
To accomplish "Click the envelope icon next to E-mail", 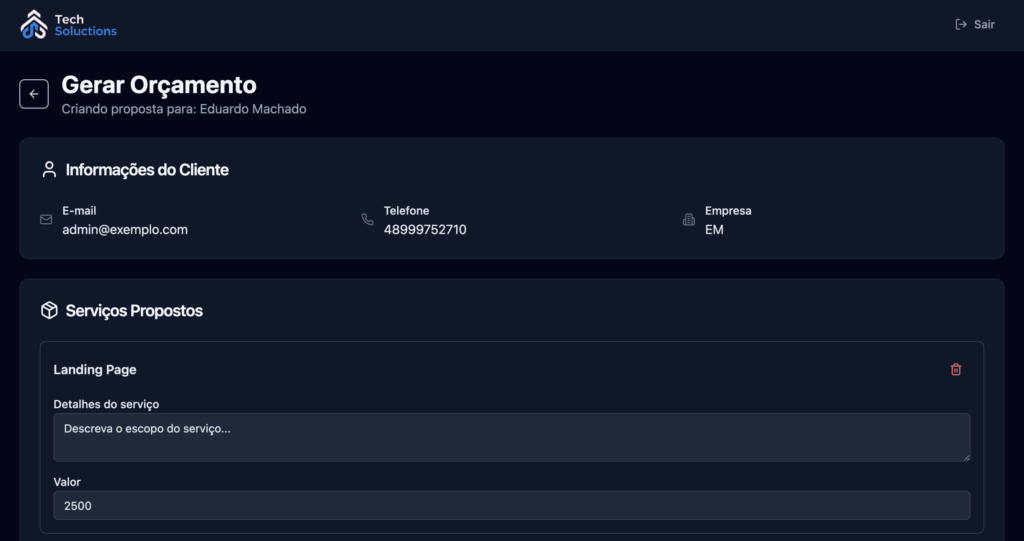I will pyautogui.click(x=46, y=220).
